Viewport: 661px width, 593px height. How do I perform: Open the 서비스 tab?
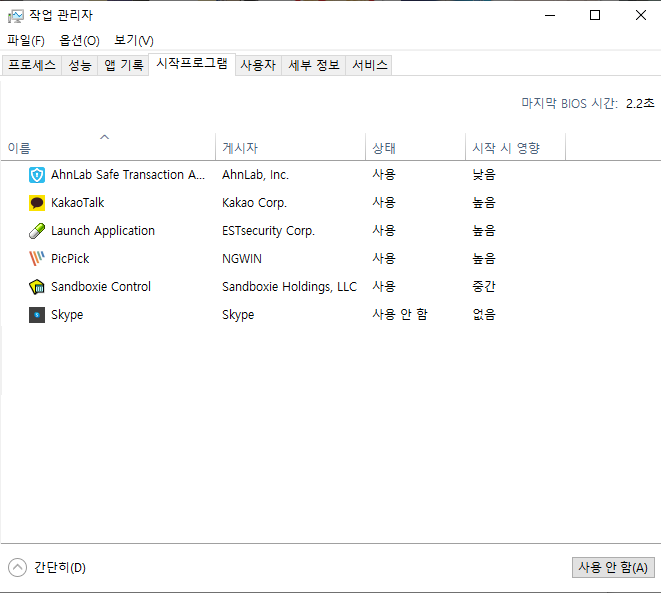pos(369,65)
